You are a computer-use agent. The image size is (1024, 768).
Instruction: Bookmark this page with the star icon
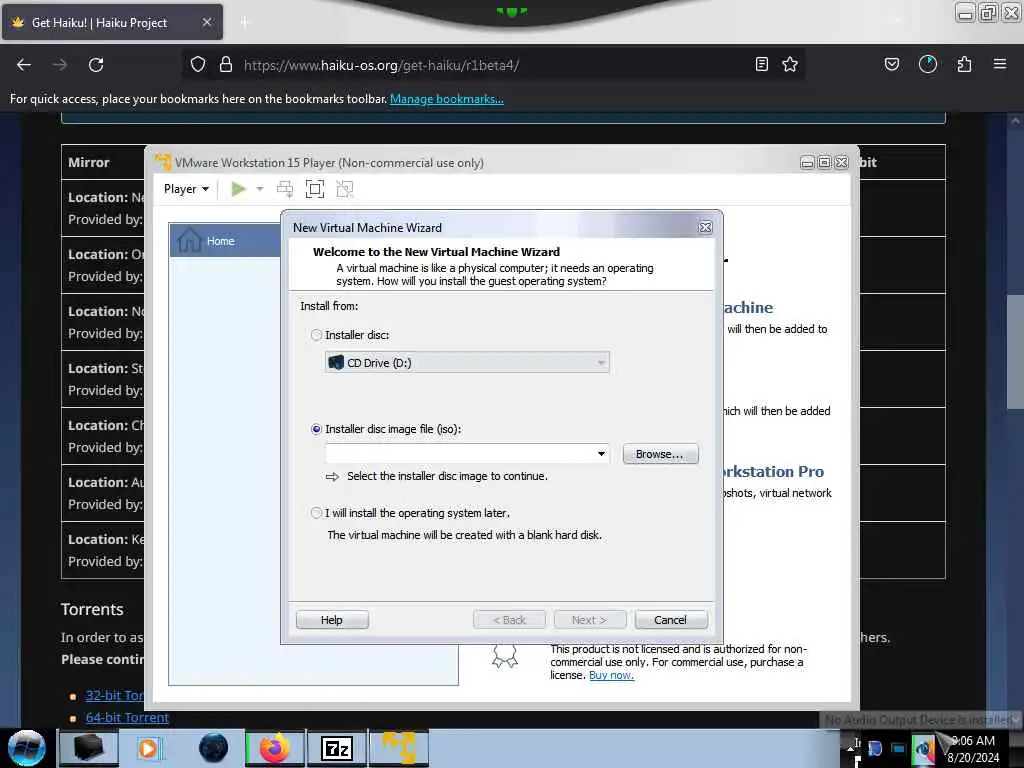(x=790, y=64)
